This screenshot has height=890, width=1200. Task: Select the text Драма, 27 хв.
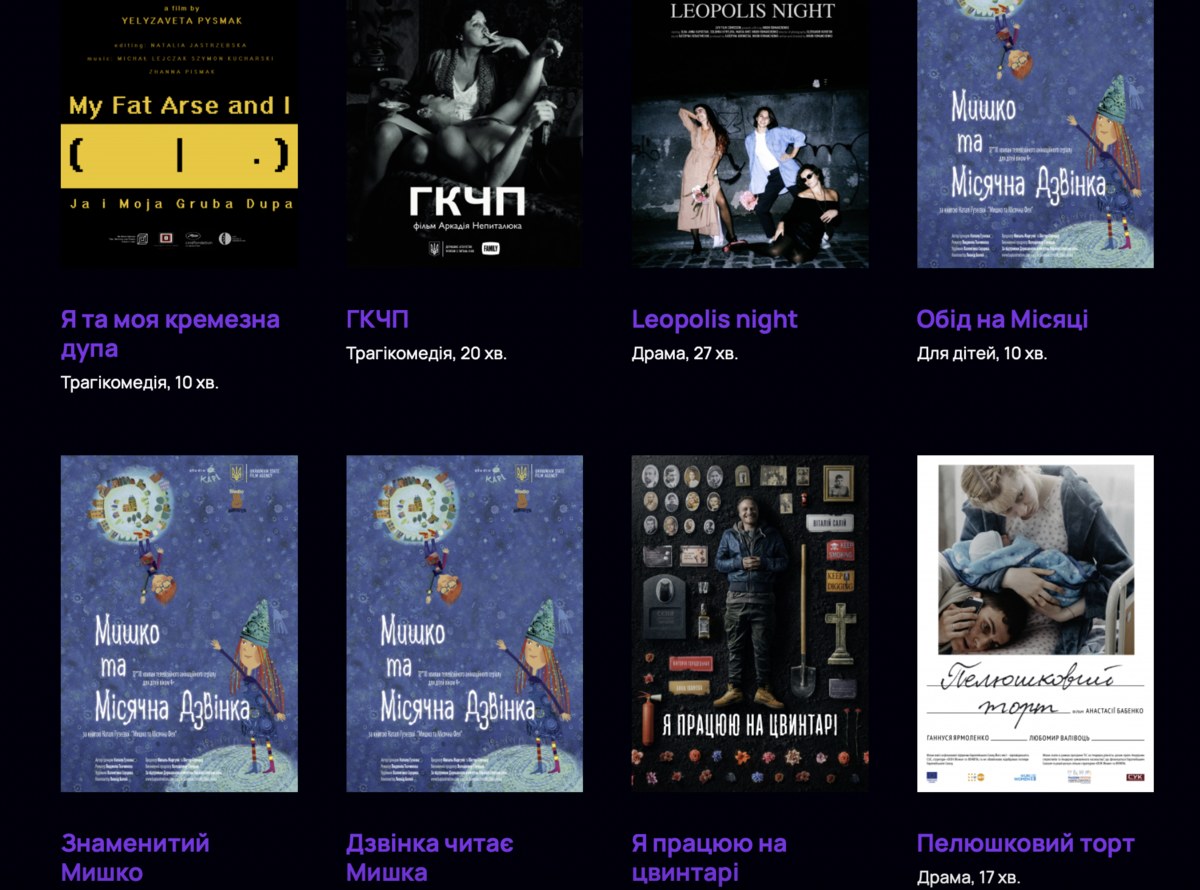click(x=685, y=353)
